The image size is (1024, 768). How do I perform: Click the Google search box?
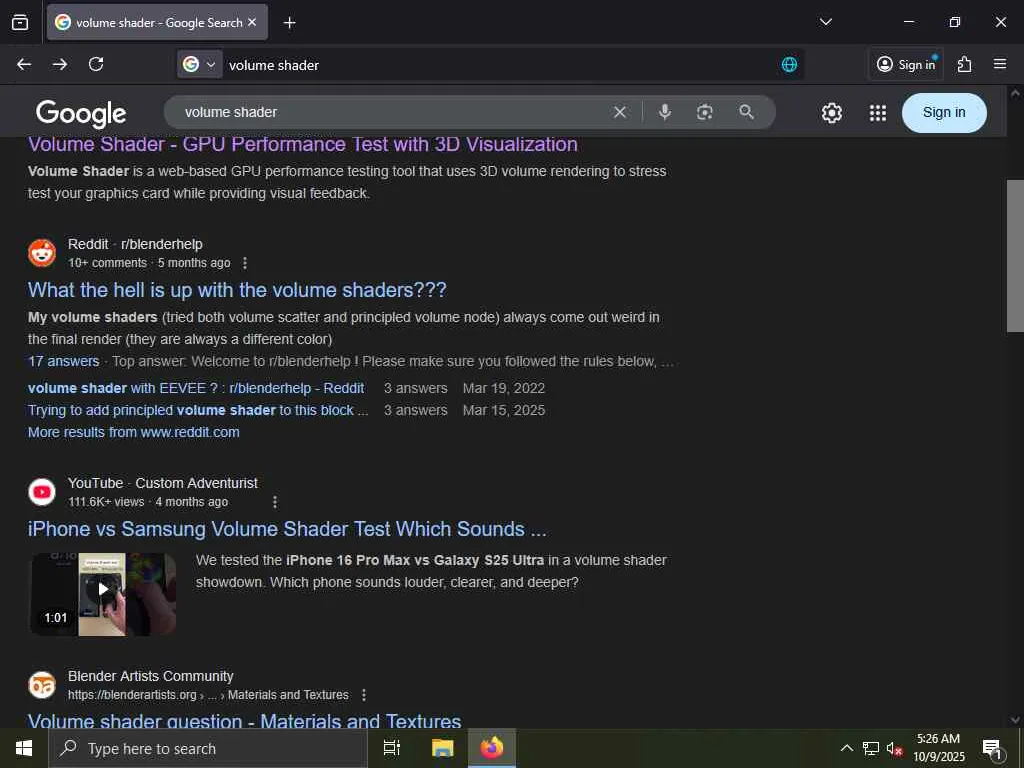[x=392, y=112]
